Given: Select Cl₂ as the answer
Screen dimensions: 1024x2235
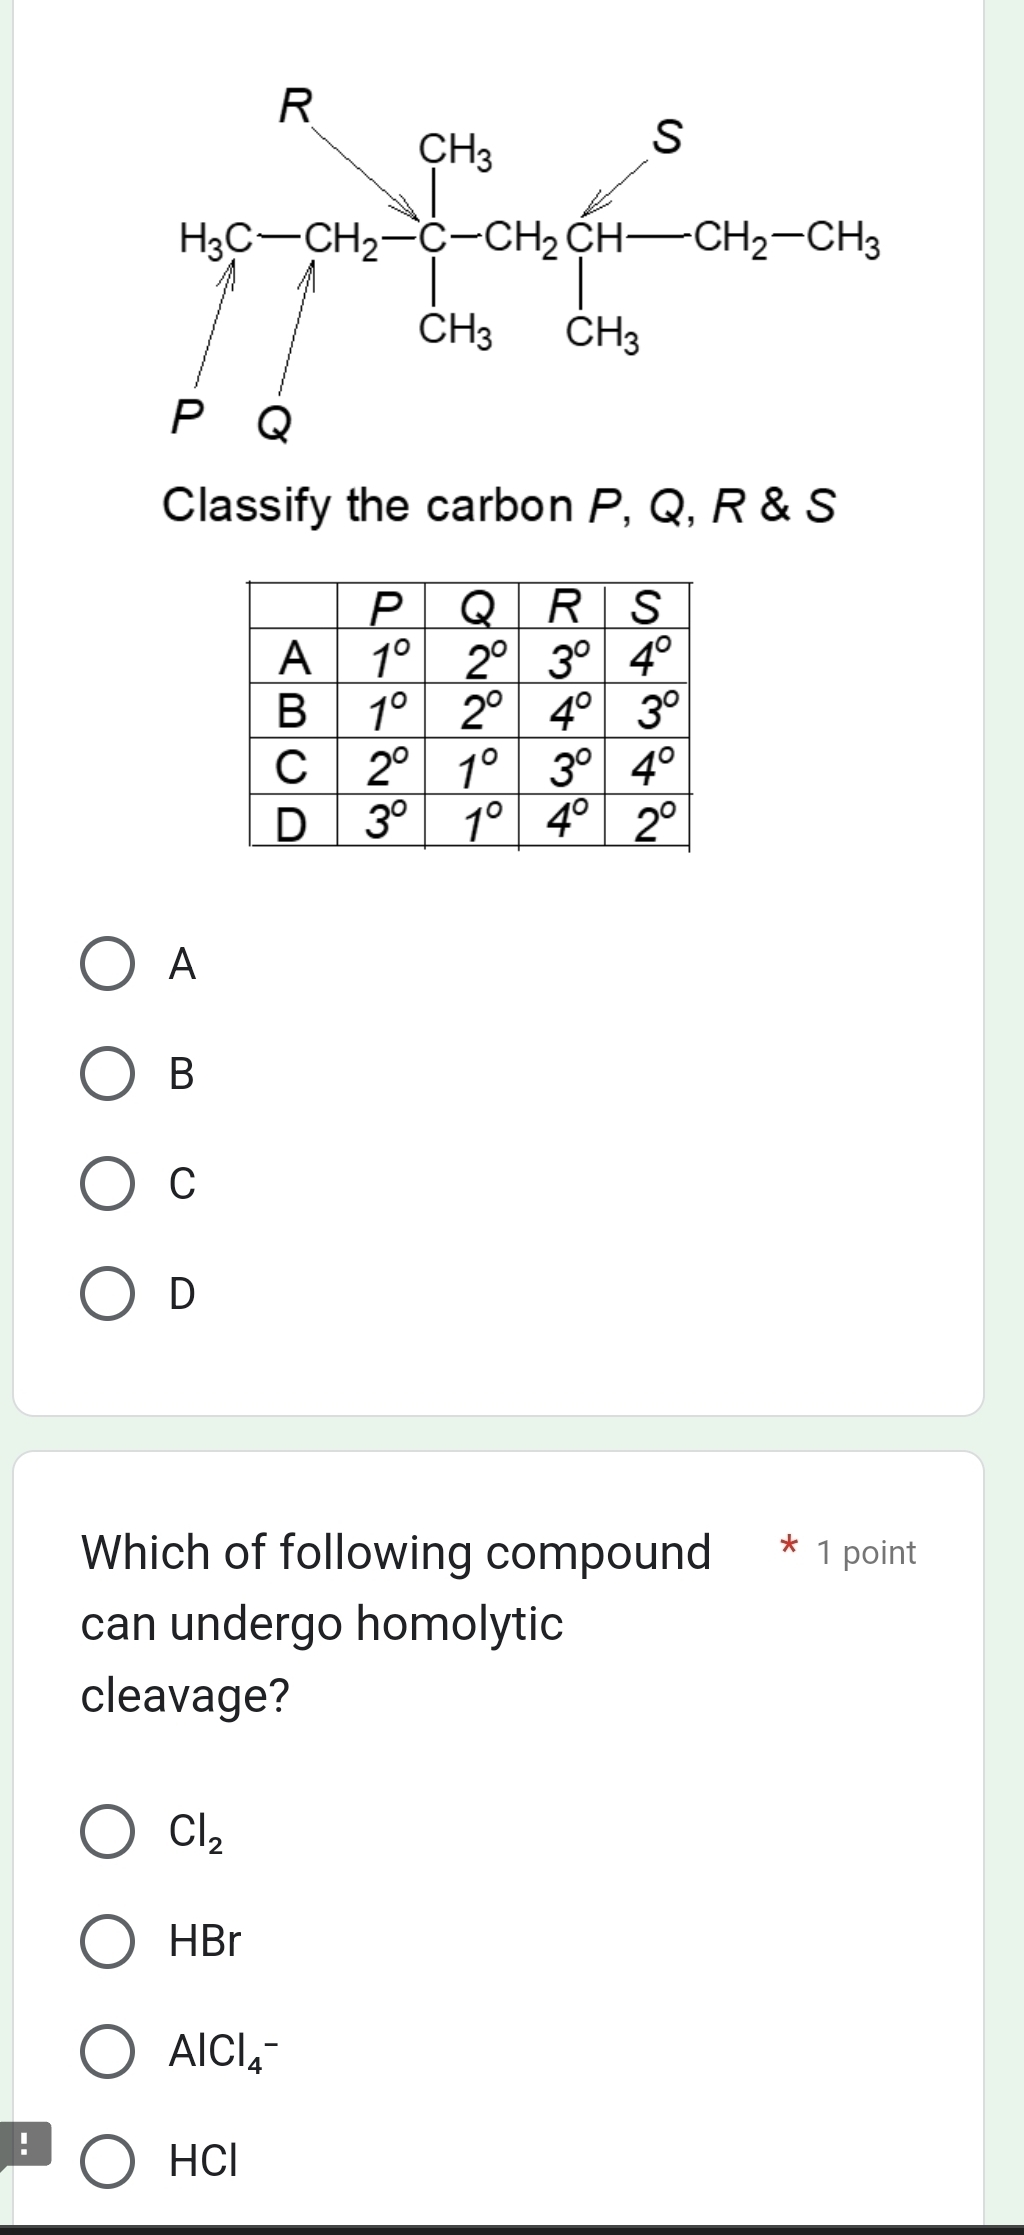Looking at the screenshot, I should tap(107, 1832).
